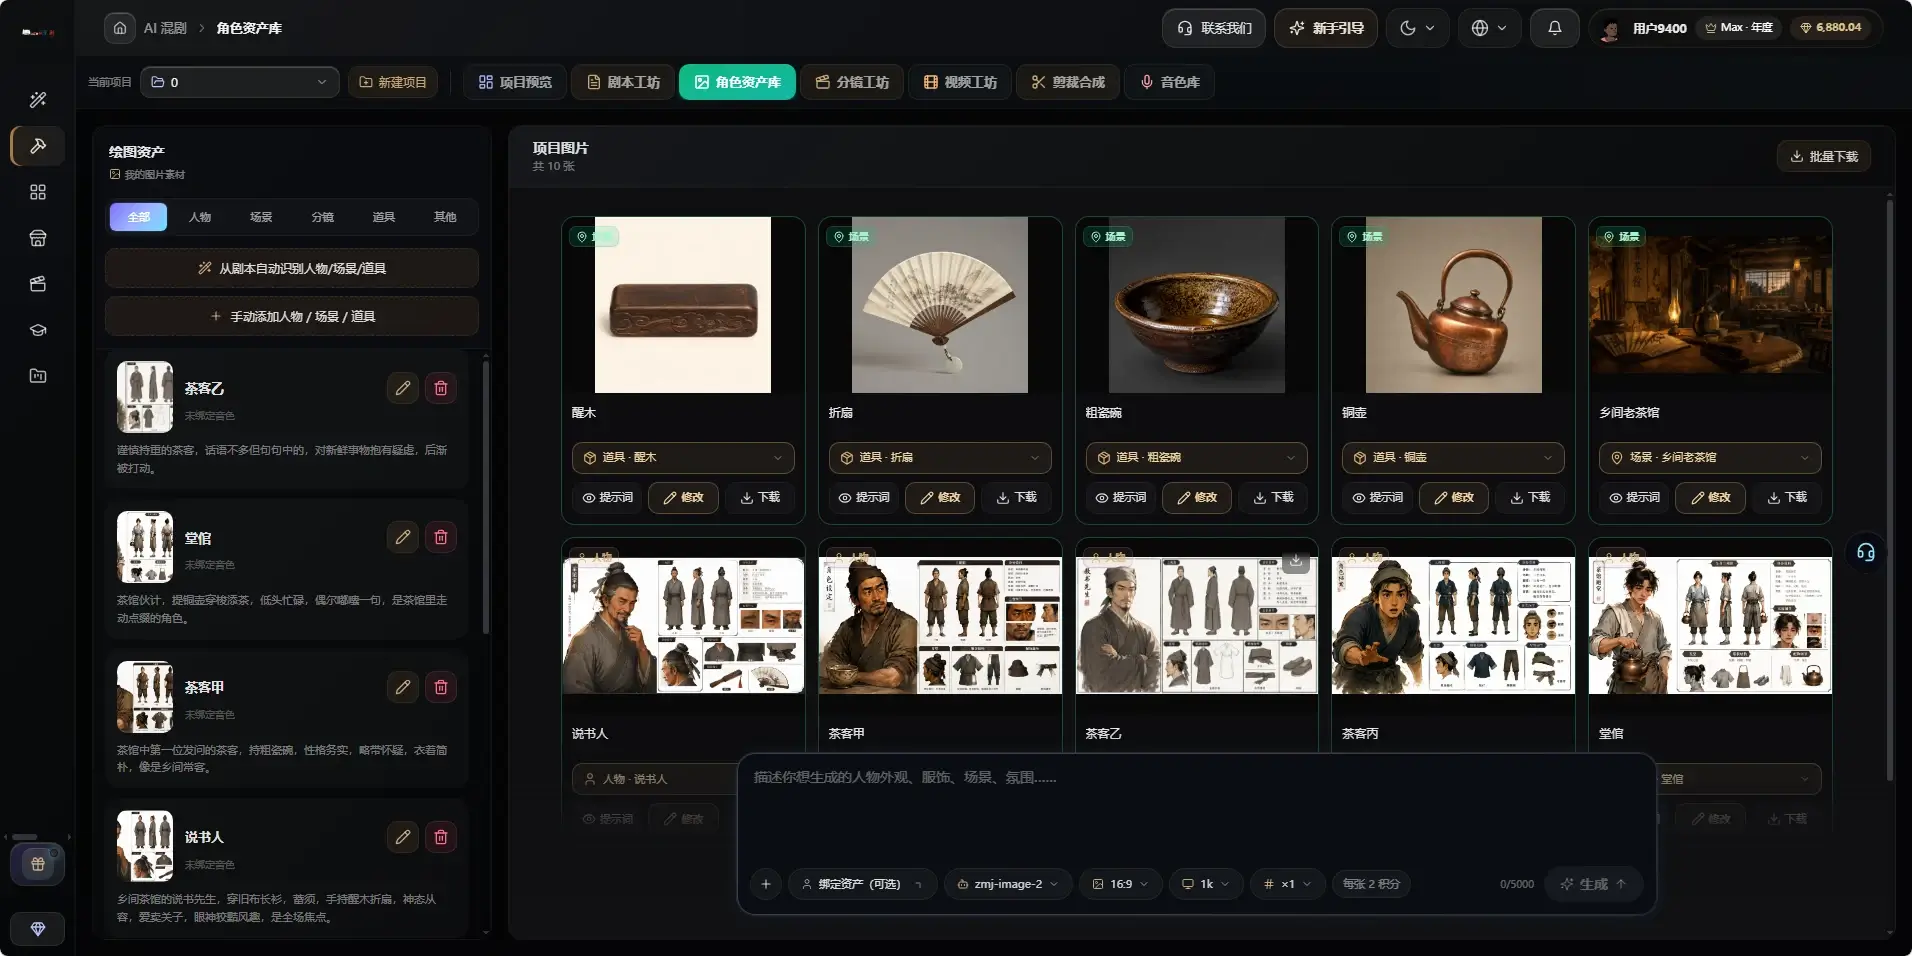Delete the 茶客甲 asset with its trash icon
The width and height of the screenshot is (1912, 956).
pyautogui.click(x=441, y=687)
